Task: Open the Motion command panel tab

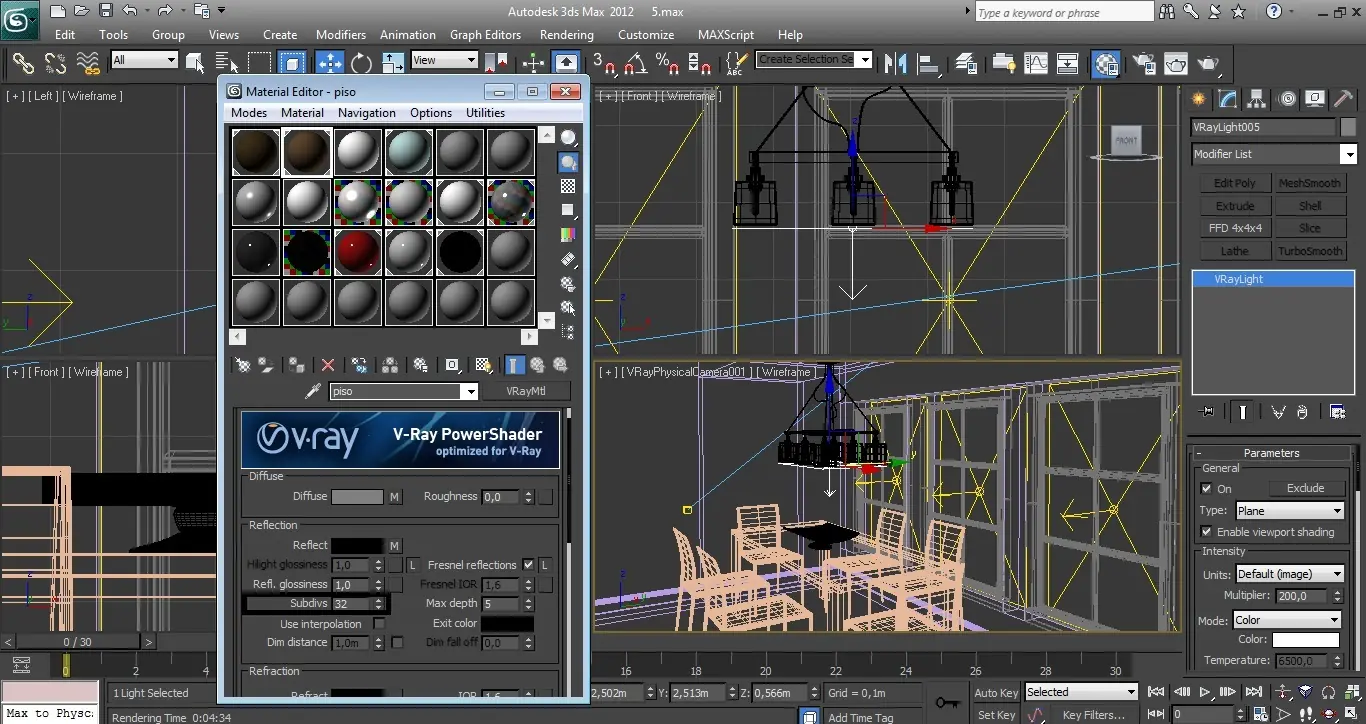Action: [1287, 99]
